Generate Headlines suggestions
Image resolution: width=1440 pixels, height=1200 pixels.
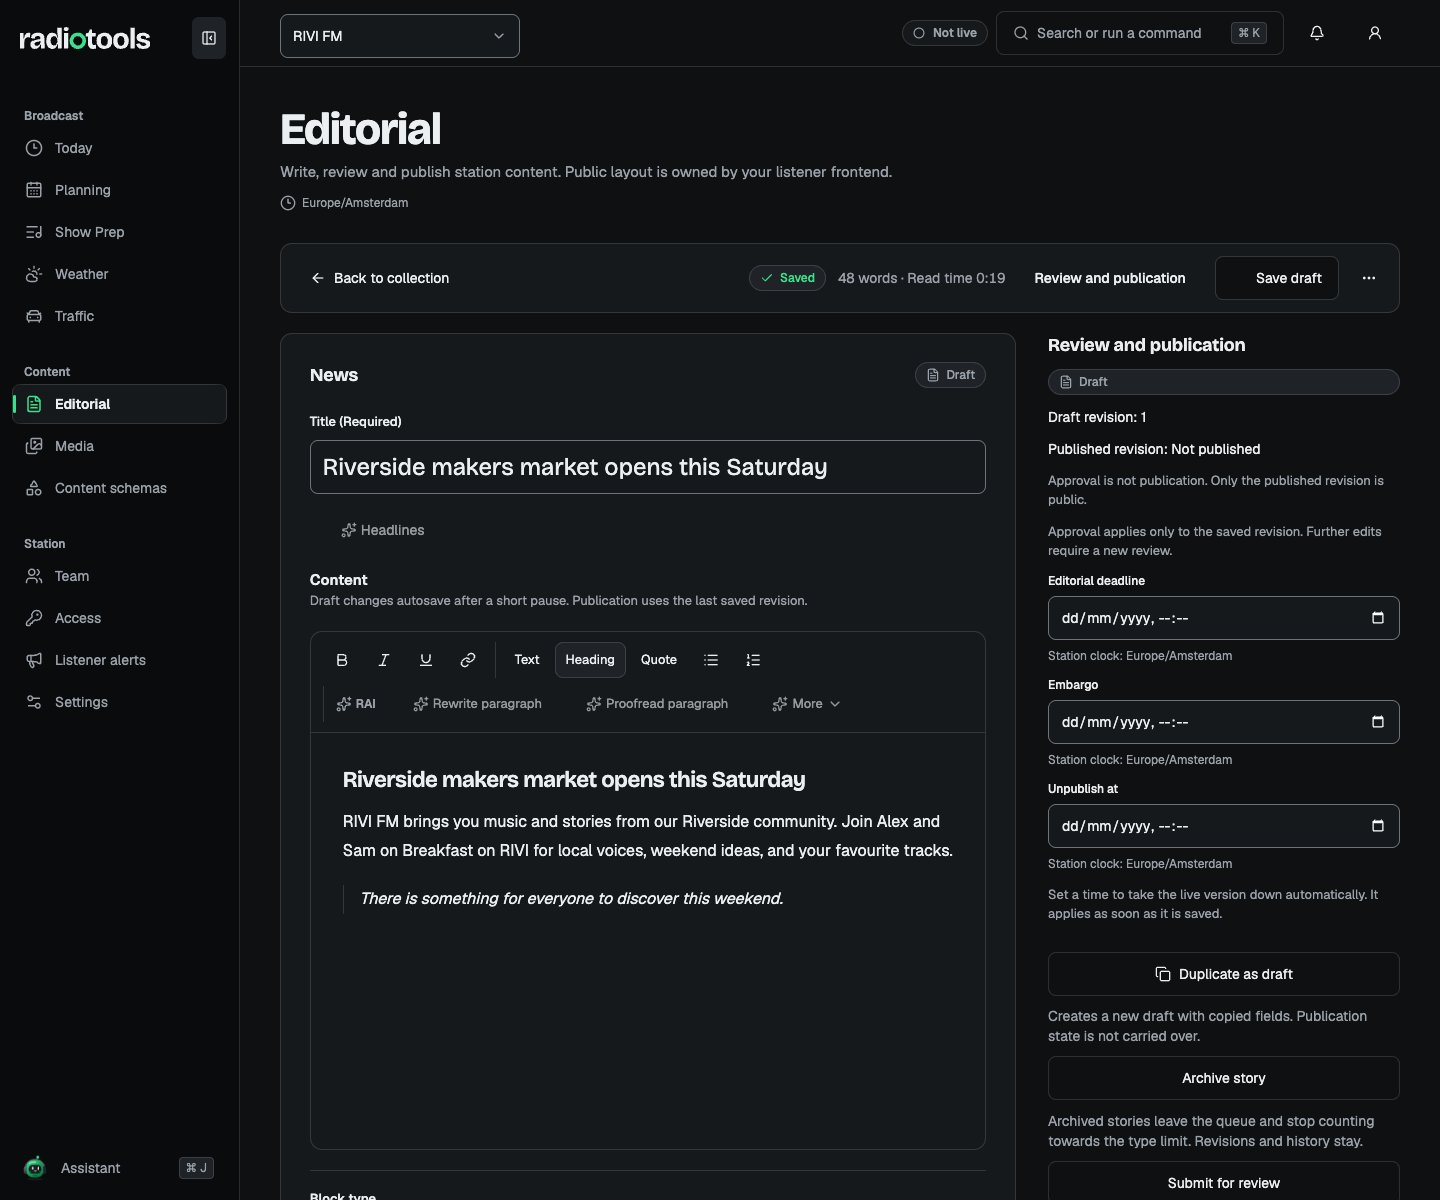383,530
